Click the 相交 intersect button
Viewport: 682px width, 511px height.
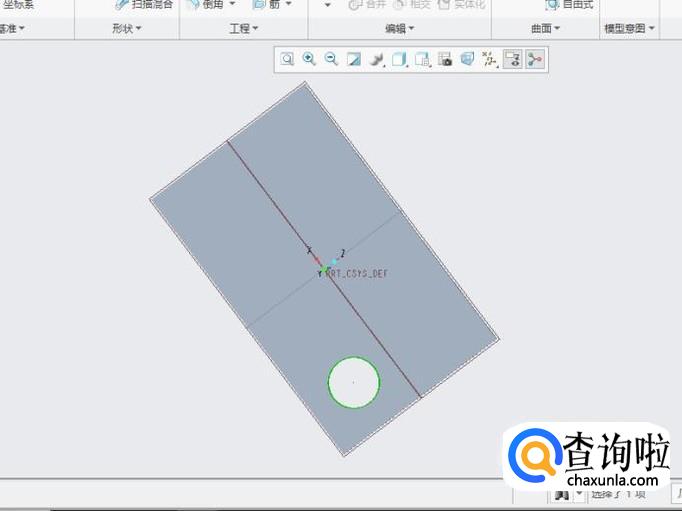click(412, 5)
